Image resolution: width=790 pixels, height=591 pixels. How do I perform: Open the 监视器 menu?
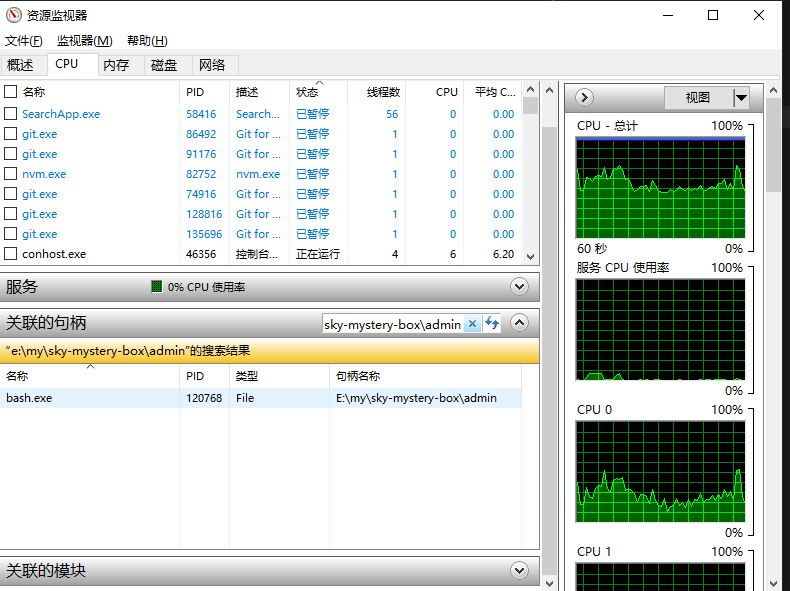pyautogui.click(x=84, y=41)
